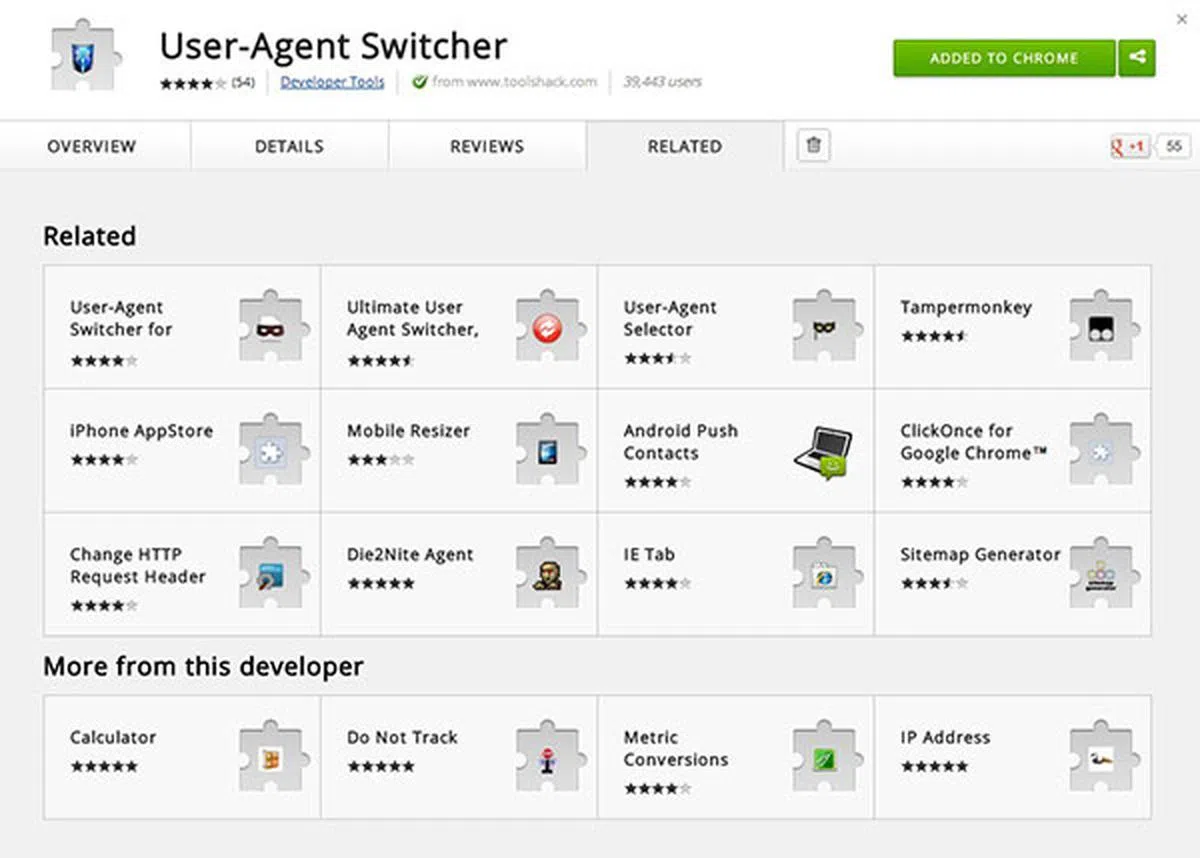1200x858 pixels.
Task: Click the User-Agent Switcher header thumbnail
Action: (83, 55)
